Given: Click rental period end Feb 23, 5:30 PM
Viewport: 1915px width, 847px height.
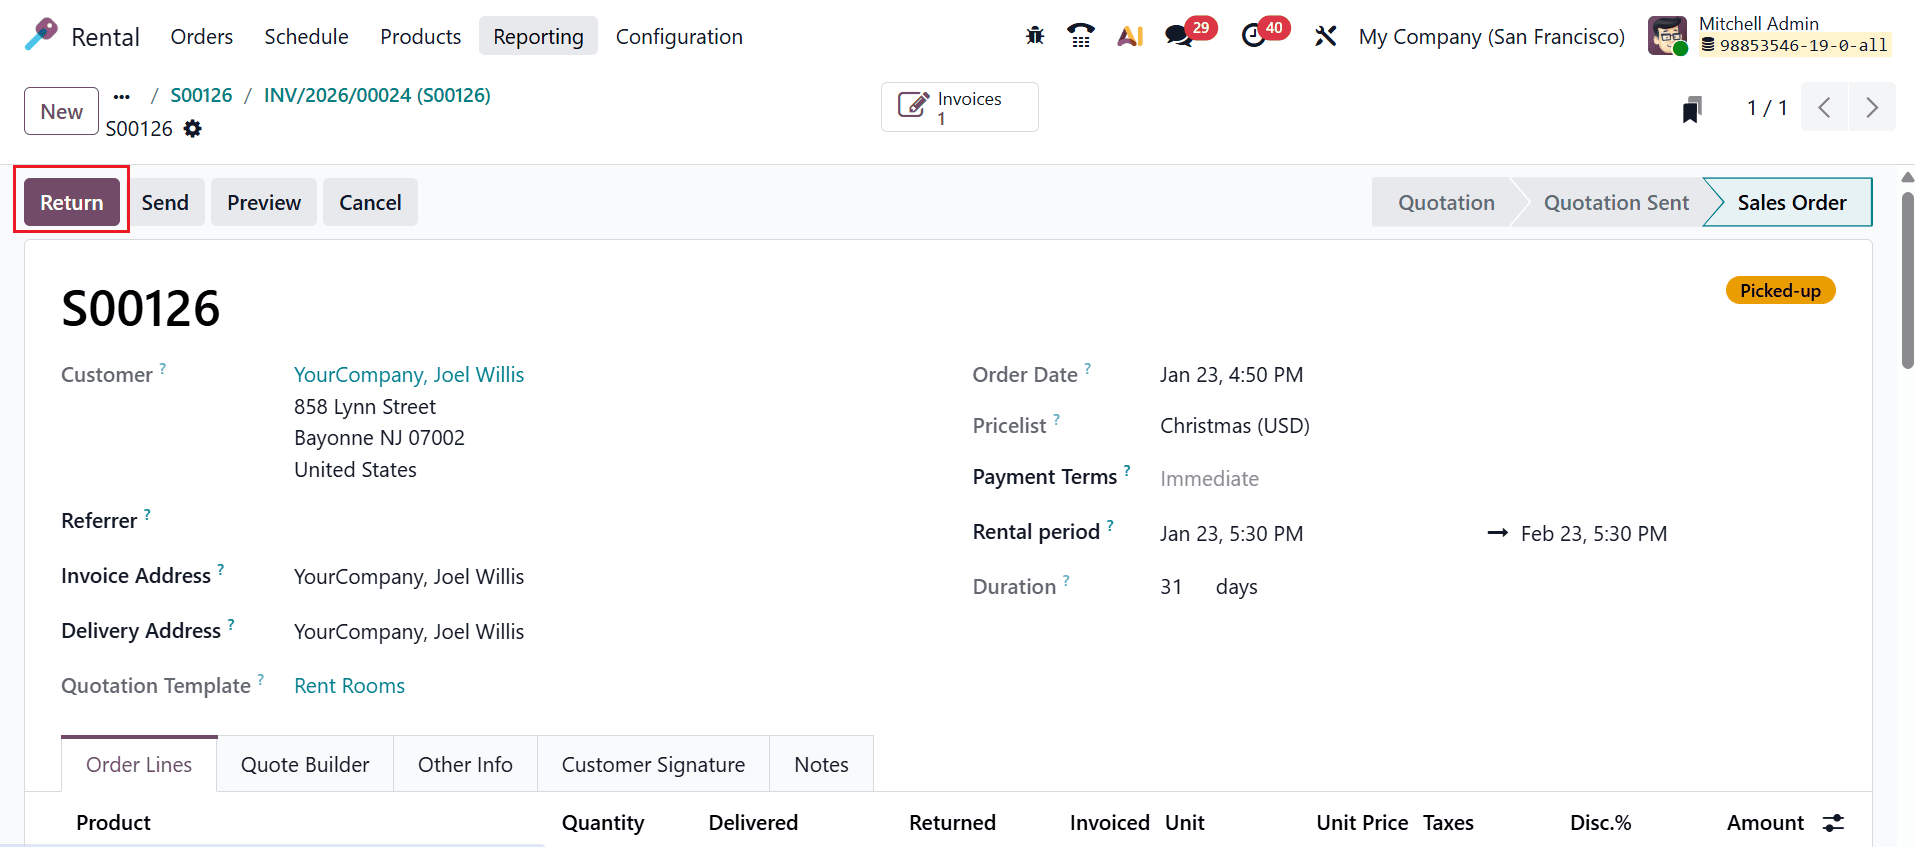Looking at the screenshot, I should pyautogui.click(x=1594, y=533).
